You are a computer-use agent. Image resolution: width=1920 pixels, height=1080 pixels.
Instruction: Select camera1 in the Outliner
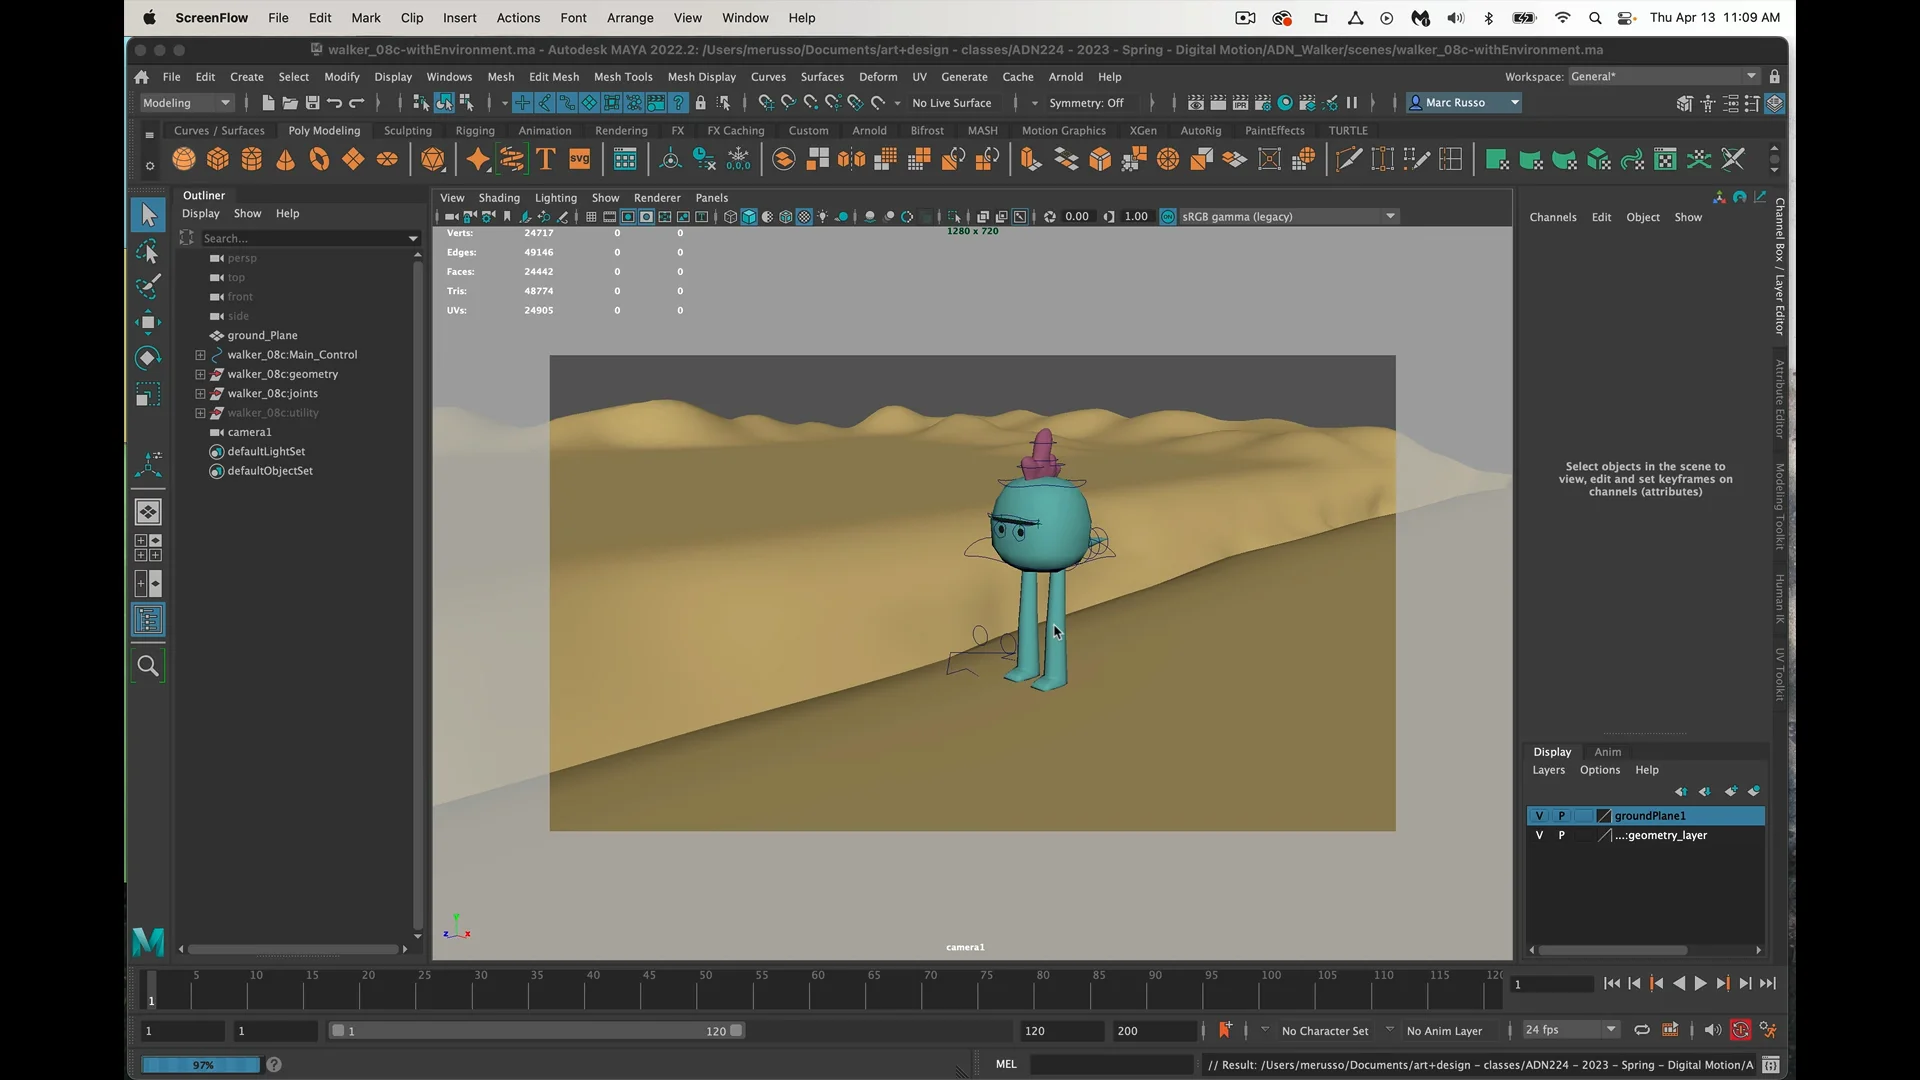[248, 432]
